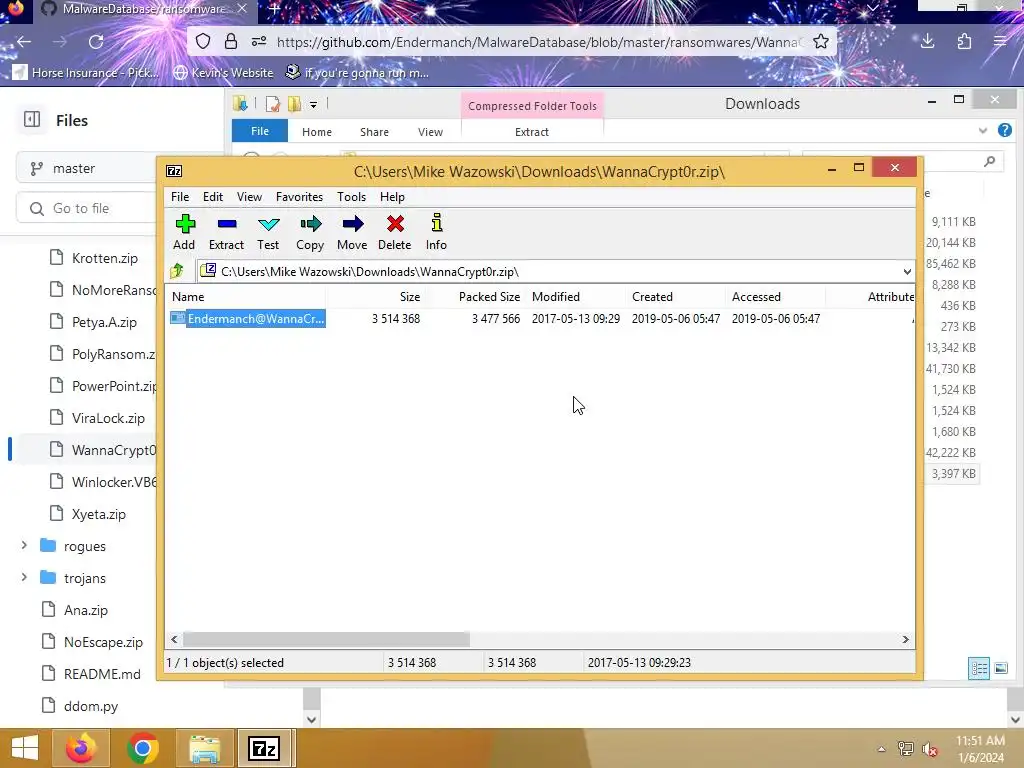
Task: Run the Test tool in 7-Zip
Action: click(x=268, y=232)
